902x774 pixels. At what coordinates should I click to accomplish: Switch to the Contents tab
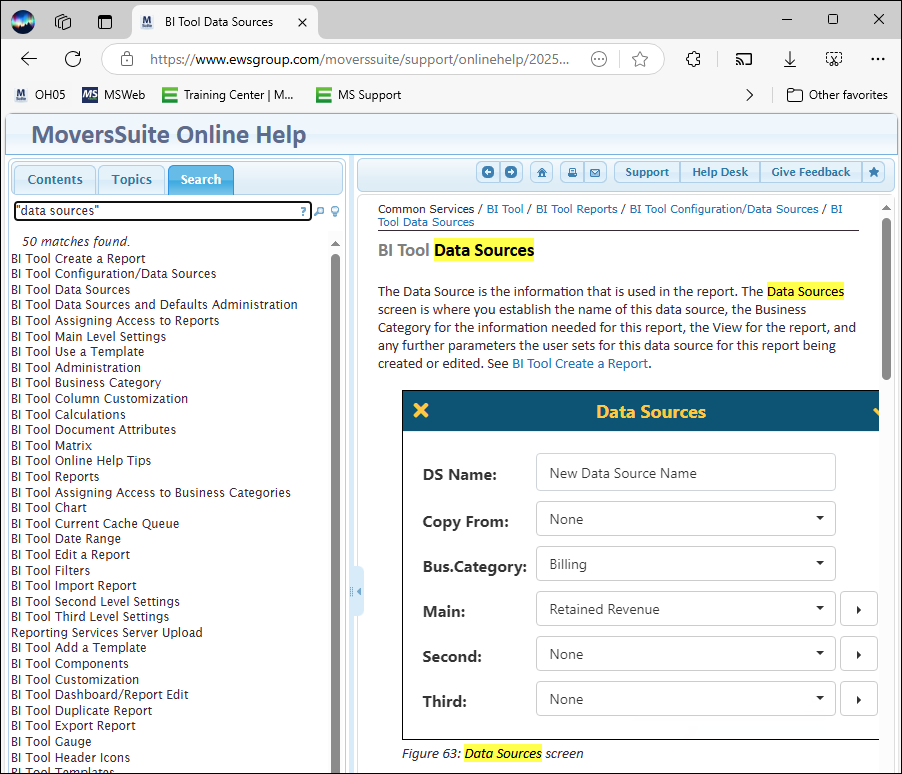point(55,180)
